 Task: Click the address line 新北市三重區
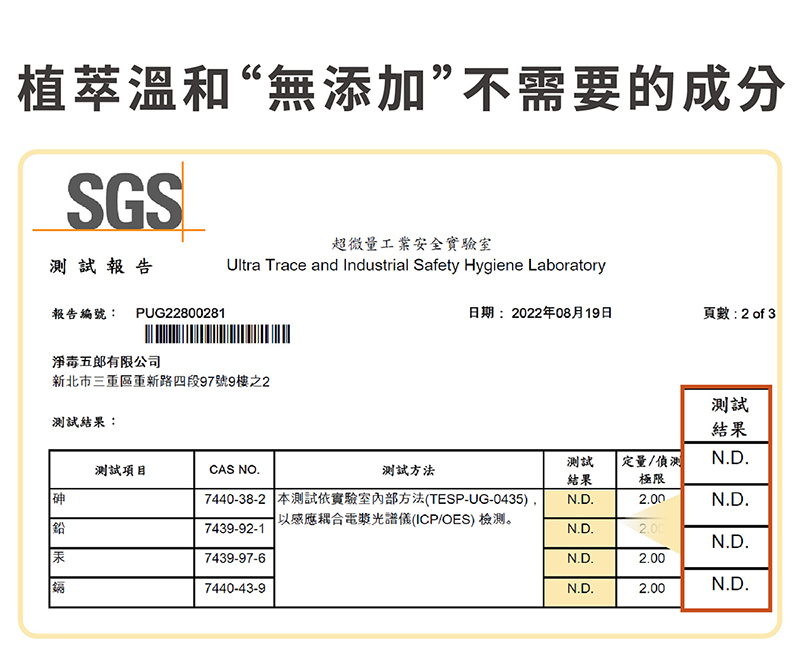(x=160, y=381)
